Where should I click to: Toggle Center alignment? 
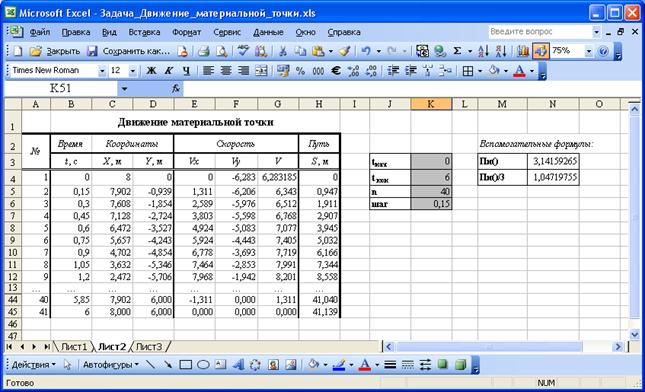(226, 71)
